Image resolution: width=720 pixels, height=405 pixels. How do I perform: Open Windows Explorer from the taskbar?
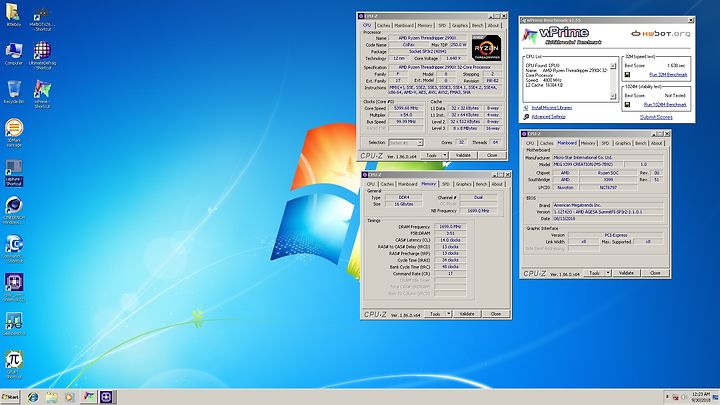(x=51, y=397)
